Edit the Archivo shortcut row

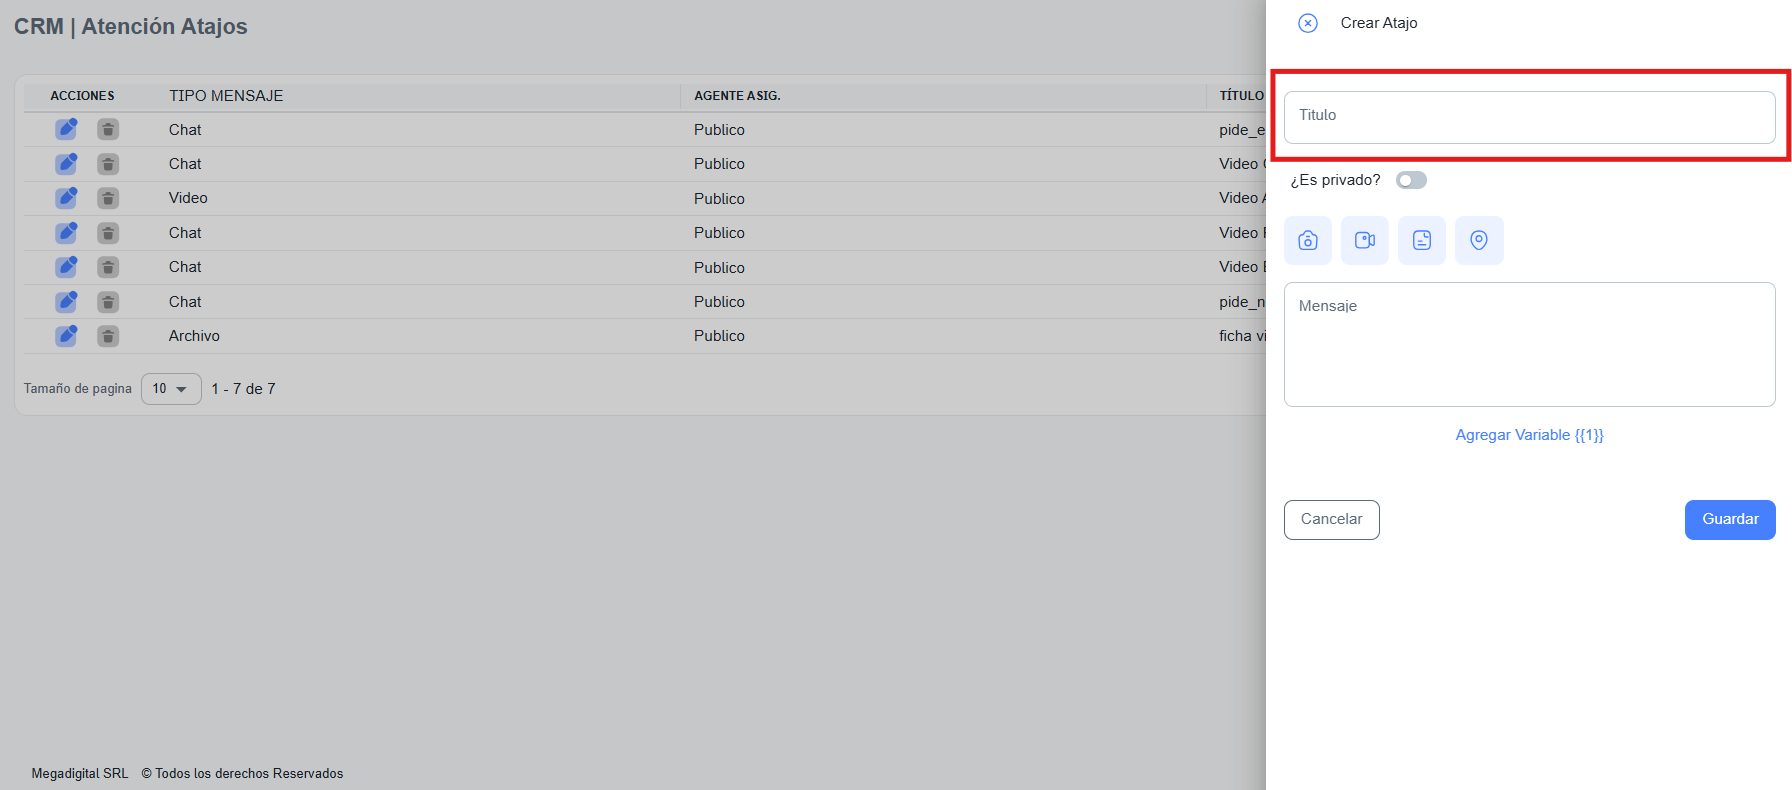coord(66,336)
